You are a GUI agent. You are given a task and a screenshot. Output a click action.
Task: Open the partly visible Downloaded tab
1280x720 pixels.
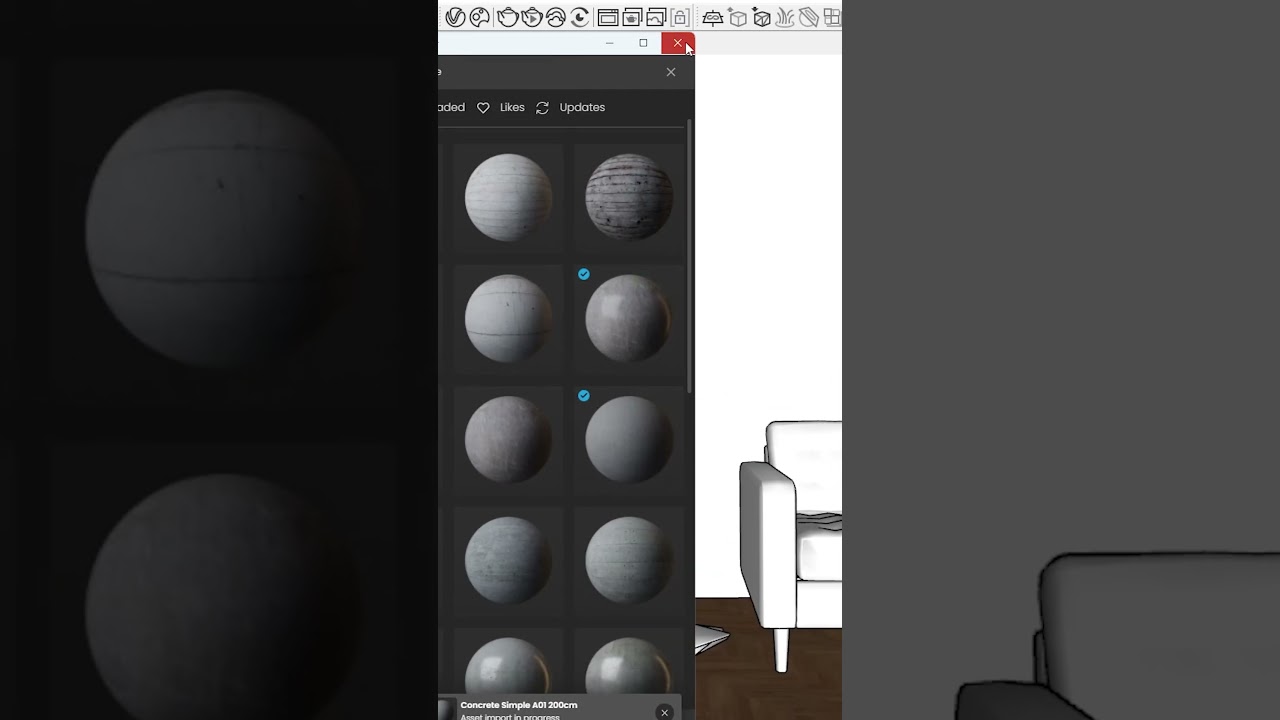click(451, 107)
